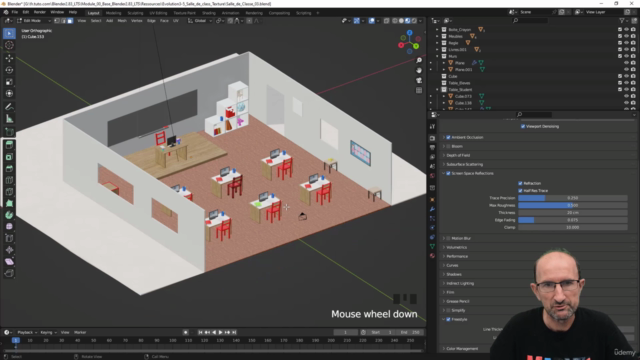Screen dimensions: 640x360
Task: Switch to vertex select mode
Action: [x=57, y=20]
